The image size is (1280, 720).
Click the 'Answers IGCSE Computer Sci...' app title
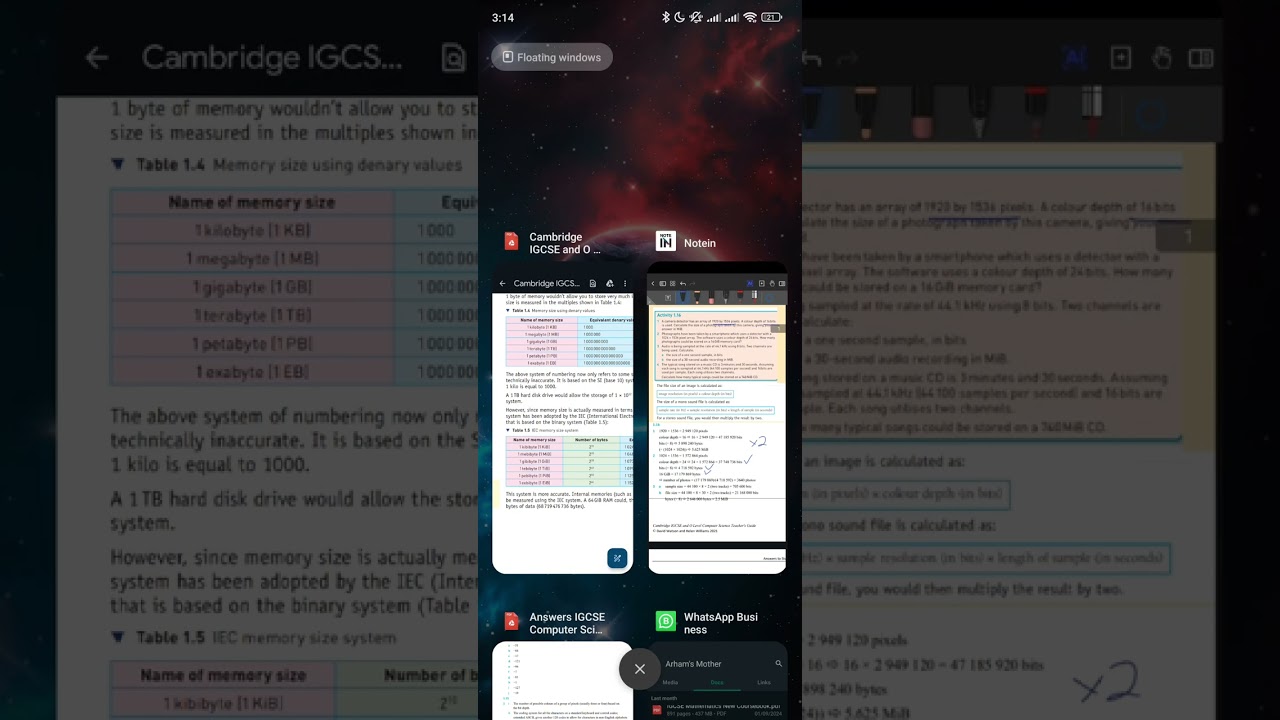pos(567,623)
